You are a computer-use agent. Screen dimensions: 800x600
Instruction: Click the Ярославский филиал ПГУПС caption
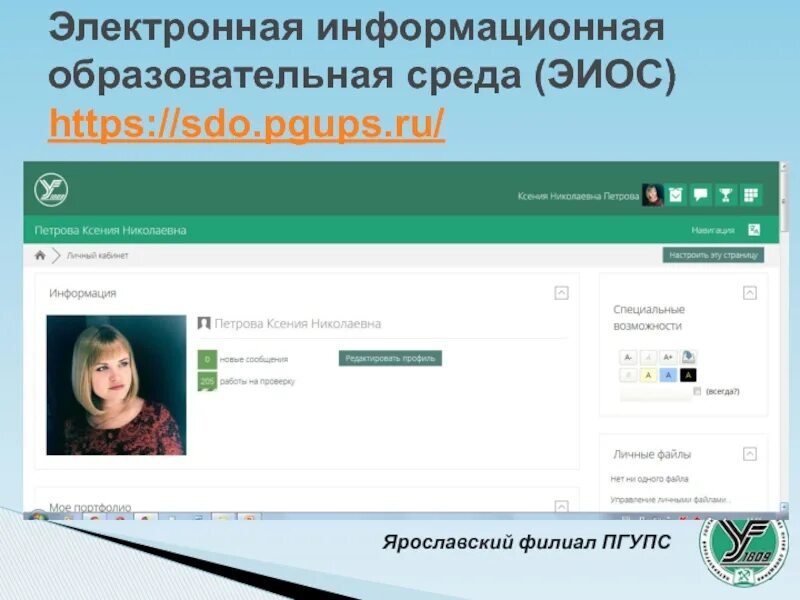pyautogui.click(x=527, y=542)
